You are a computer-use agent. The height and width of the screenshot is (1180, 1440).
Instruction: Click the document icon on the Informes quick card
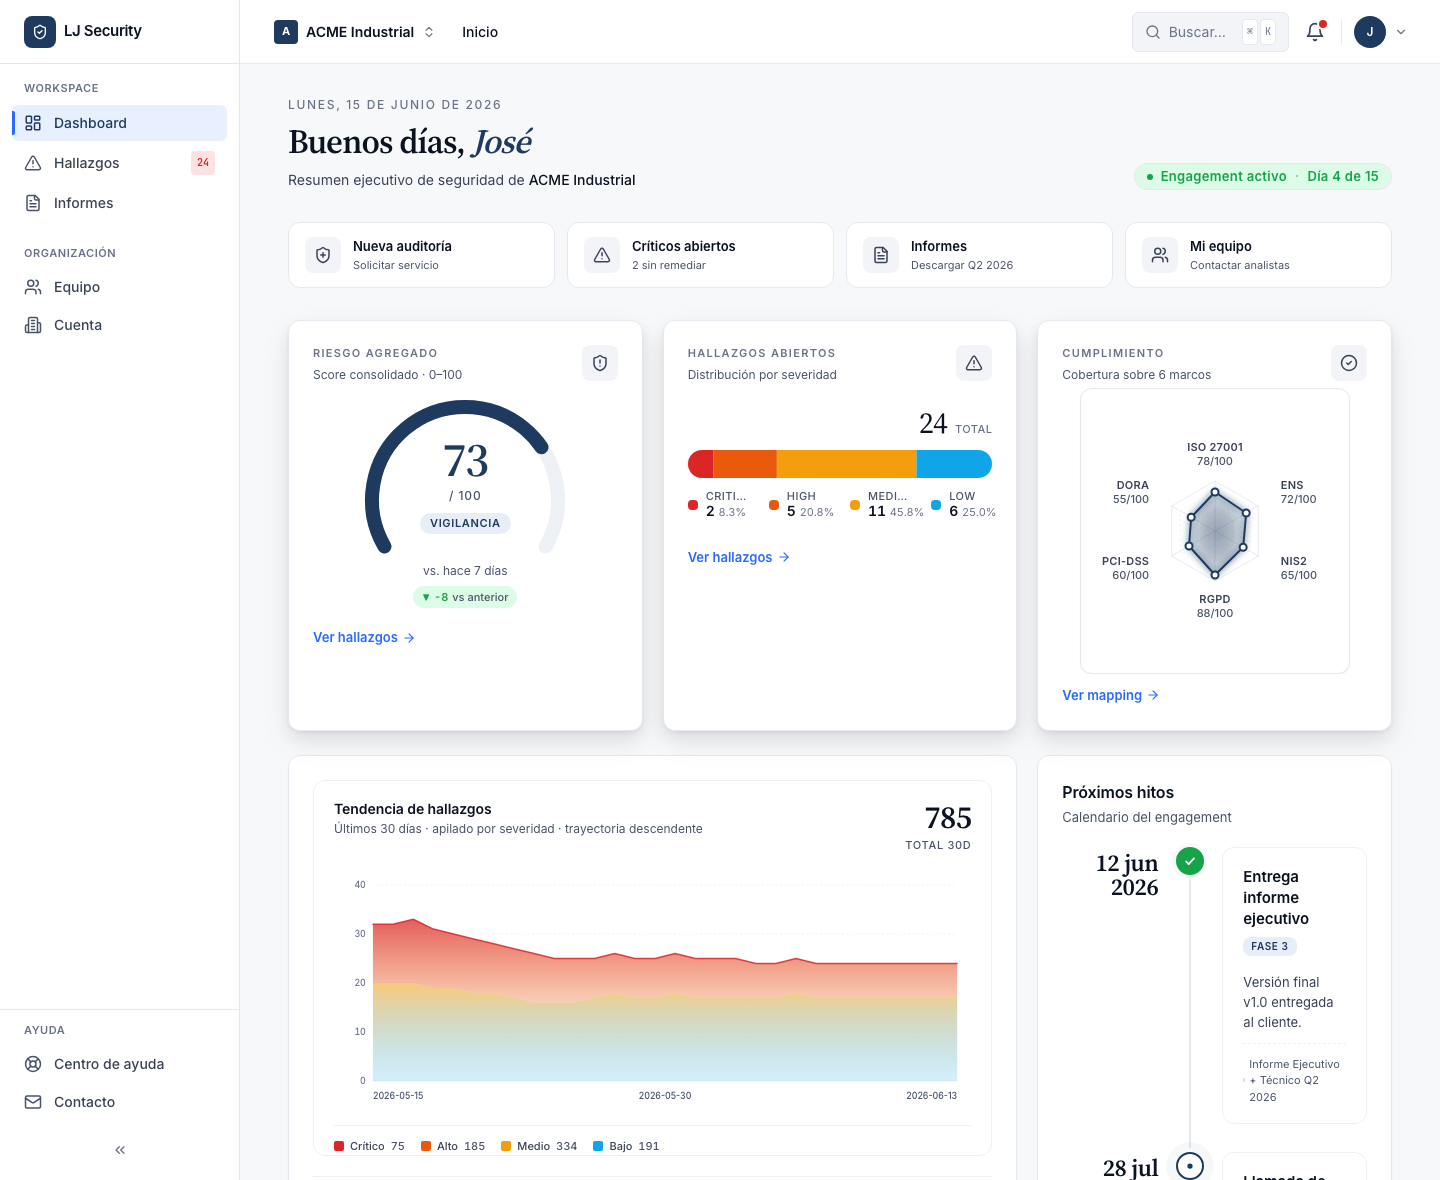click(881, 255)
